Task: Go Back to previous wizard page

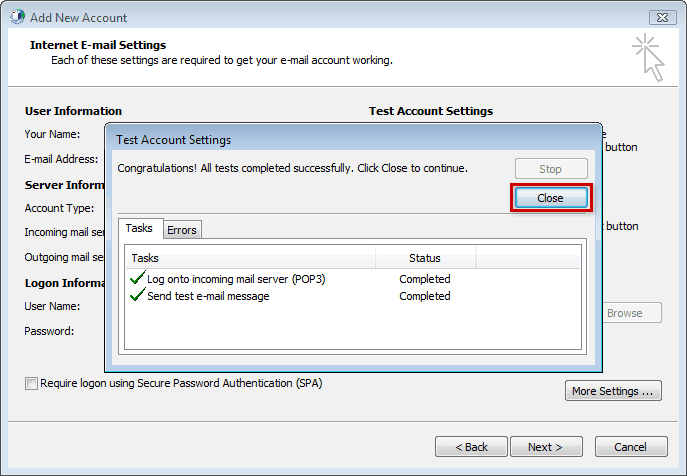Action: [x=471, y=447]
